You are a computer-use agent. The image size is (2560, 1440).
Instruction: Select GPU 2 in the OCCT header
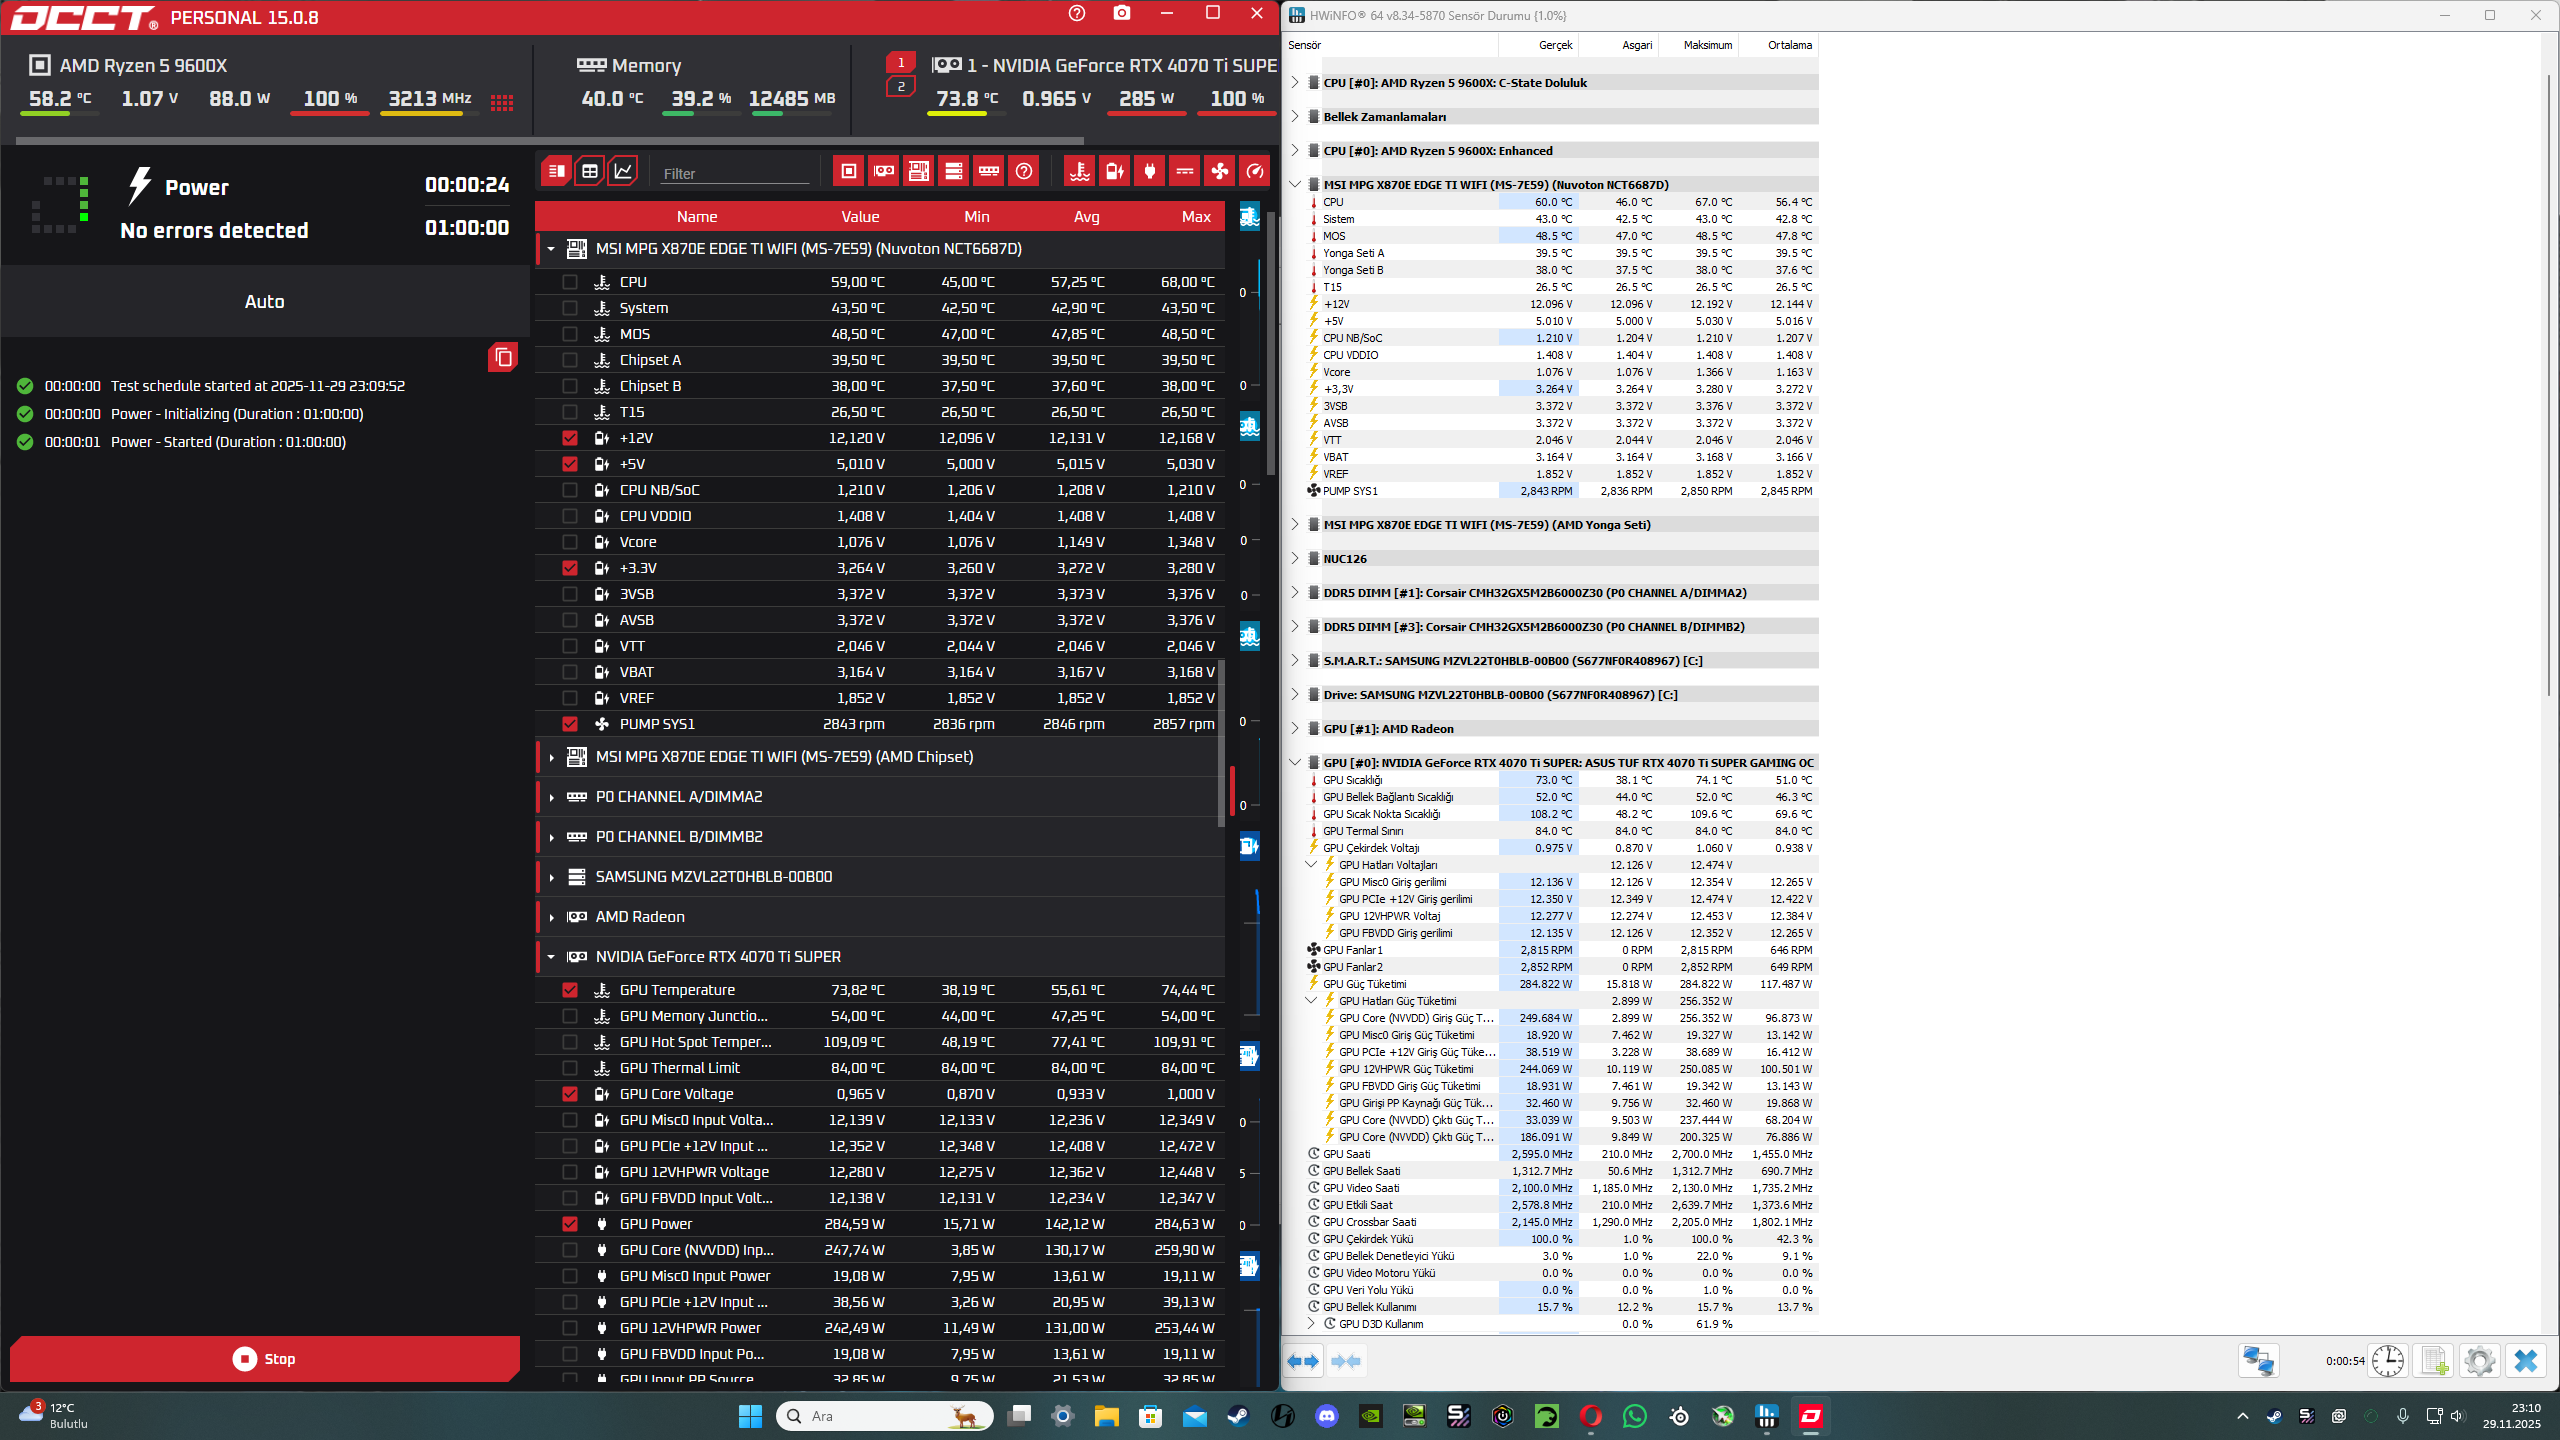[901, 87]
